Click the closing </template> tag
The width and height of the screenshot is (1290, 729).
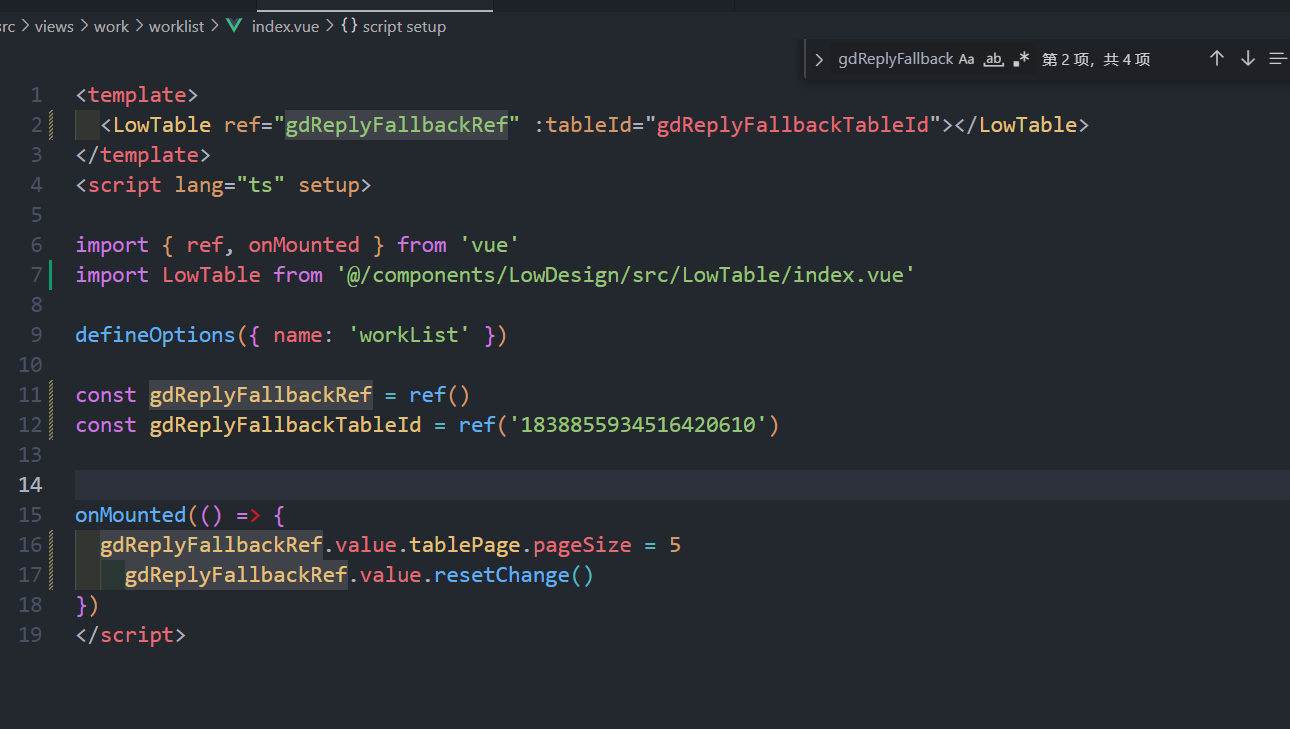143,155
